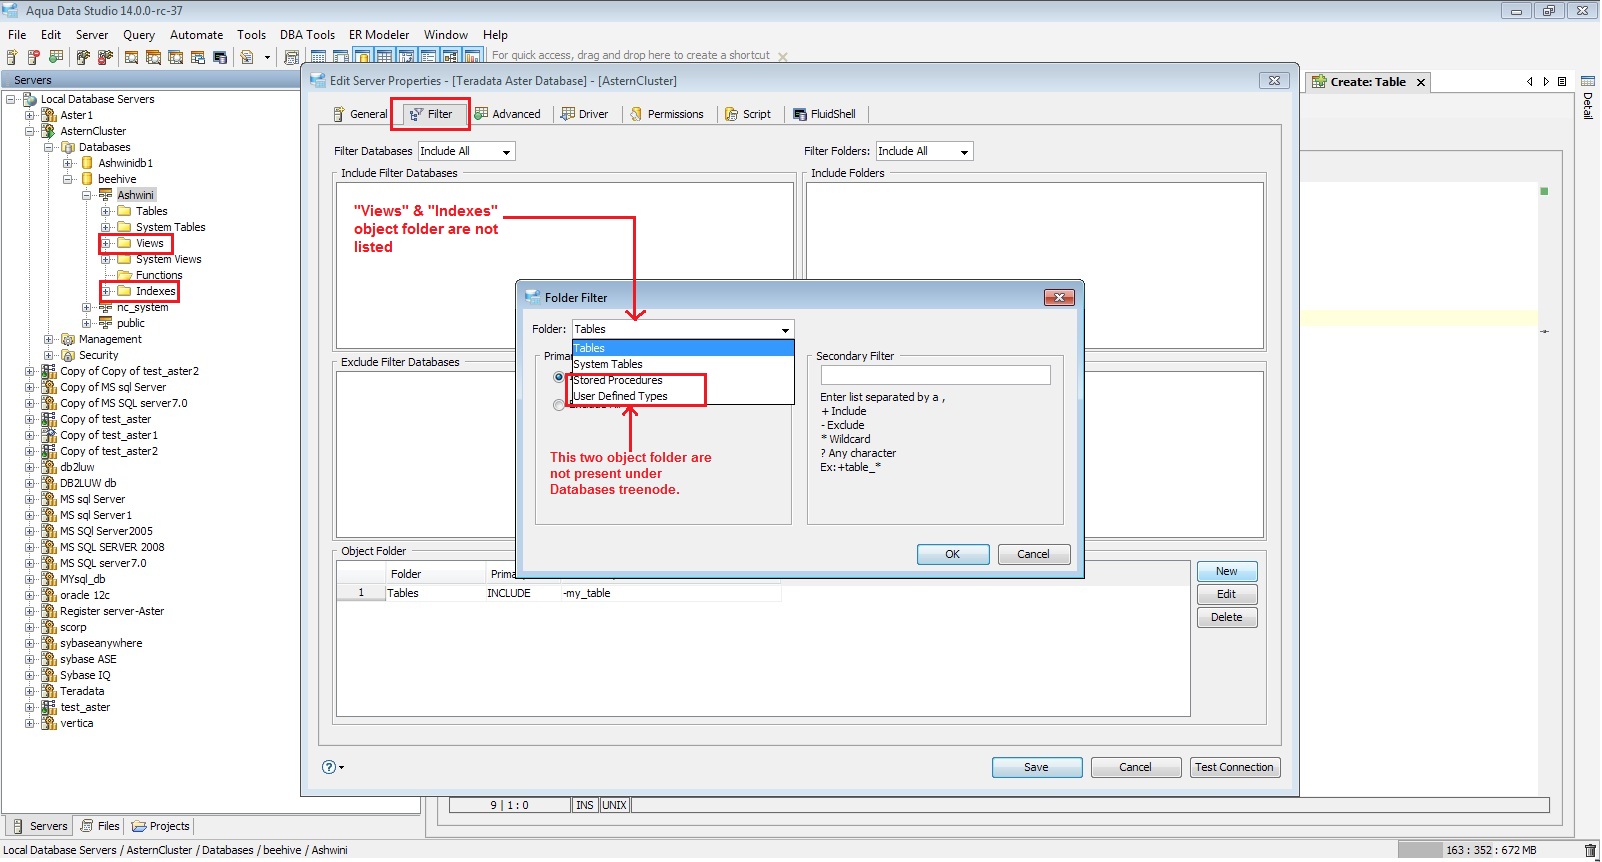Select the second Primary filter radio button

[558, 404]
